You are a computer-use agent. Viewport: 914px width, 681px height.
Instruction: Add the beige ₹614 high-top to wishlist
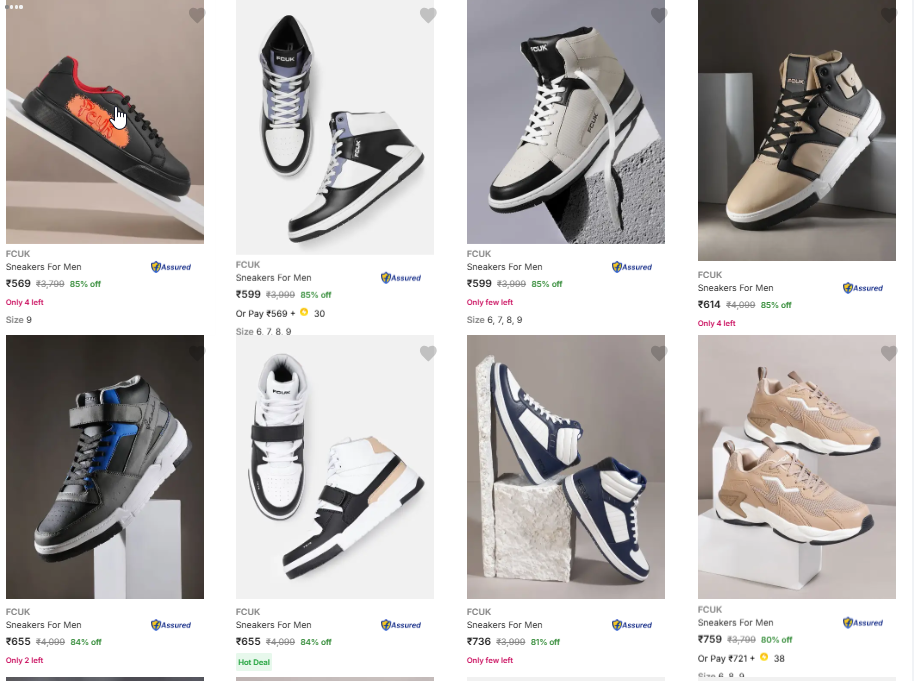click(x=889, y=15)
